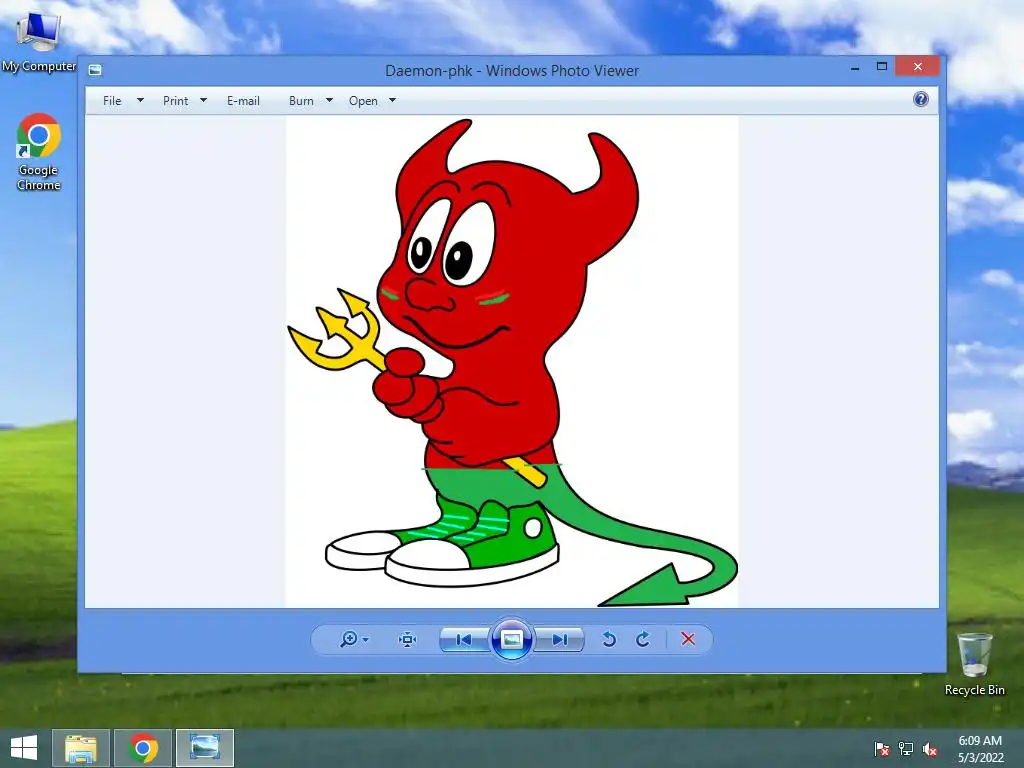
Task: Click the magnifier zoom icon
Action: [349, 639]
